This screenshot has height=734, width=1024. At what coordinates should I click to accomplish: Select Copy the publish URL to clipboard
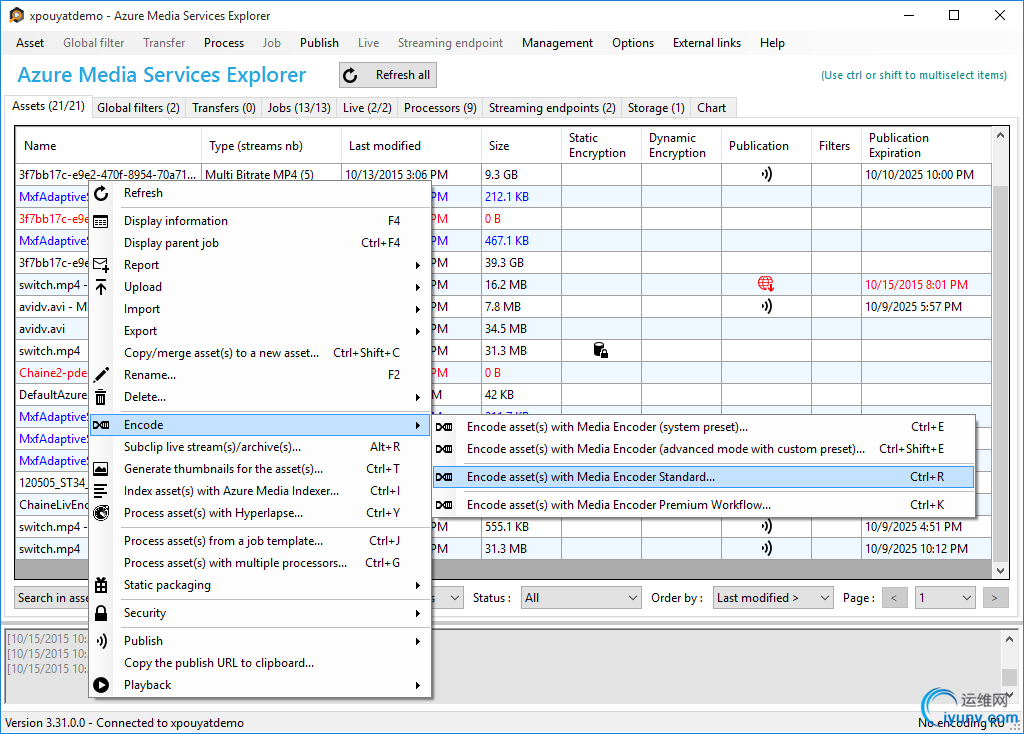(260, 663)
